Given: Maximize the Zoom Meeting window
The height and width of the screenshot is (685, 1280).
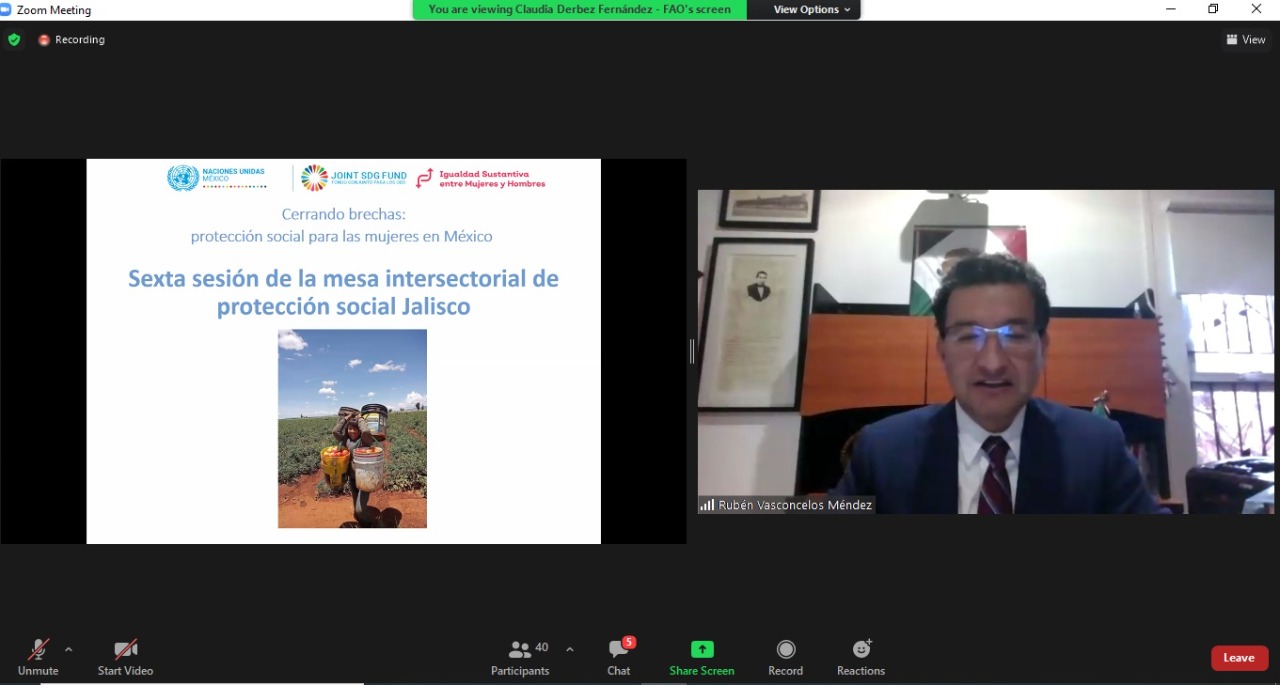Looking at the screenshot, I should click(1213, 9).
